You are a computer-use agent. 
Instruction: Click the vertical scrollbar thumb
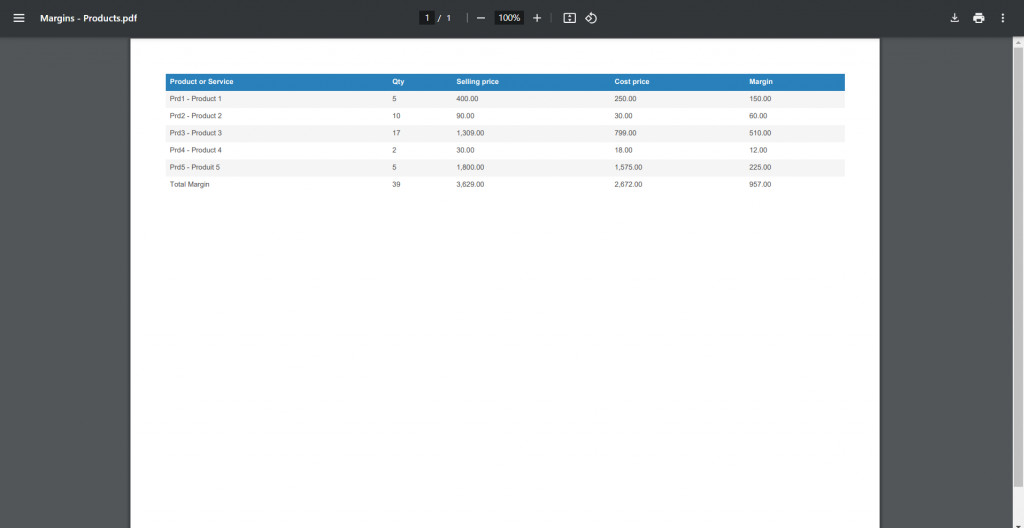tap(1018, 267)
